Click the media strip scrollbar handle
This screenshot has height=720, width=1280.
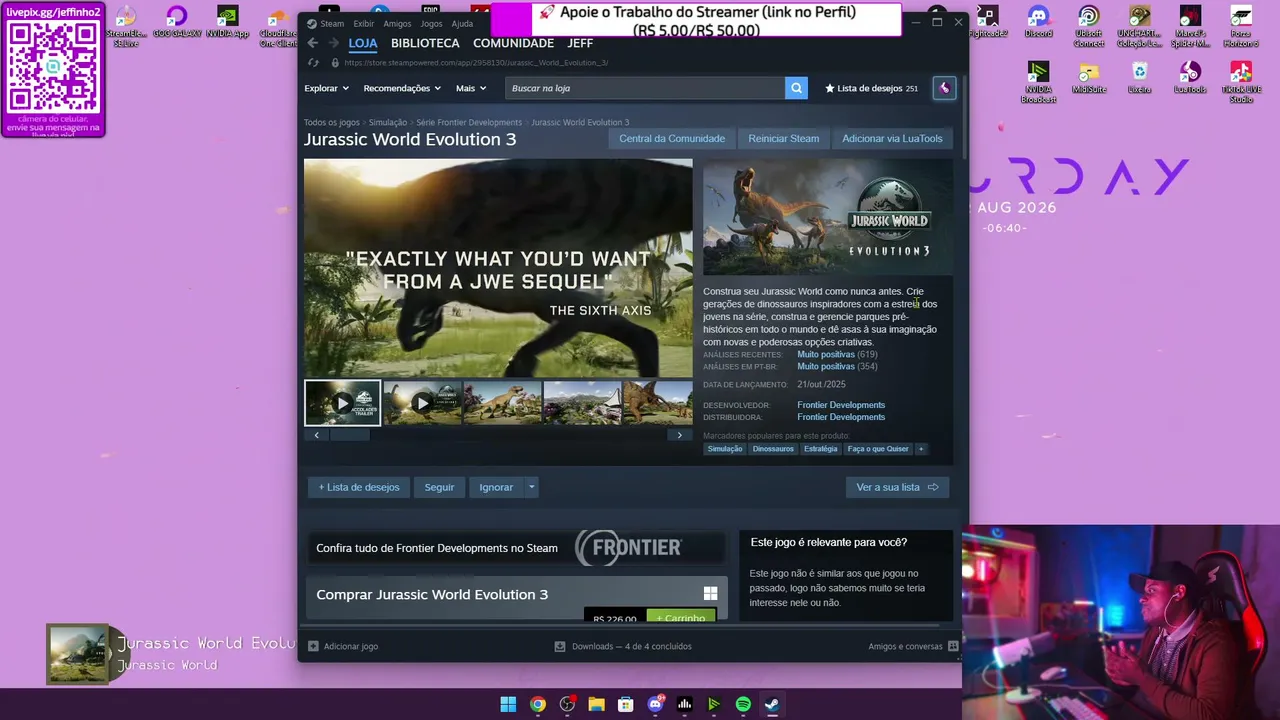350,435
